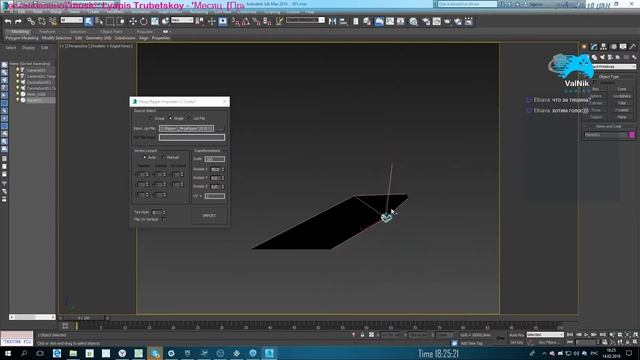This screenshot has width=640, height=360.
Task: Switch to the Populate ribbon tab
Action: 144,31
